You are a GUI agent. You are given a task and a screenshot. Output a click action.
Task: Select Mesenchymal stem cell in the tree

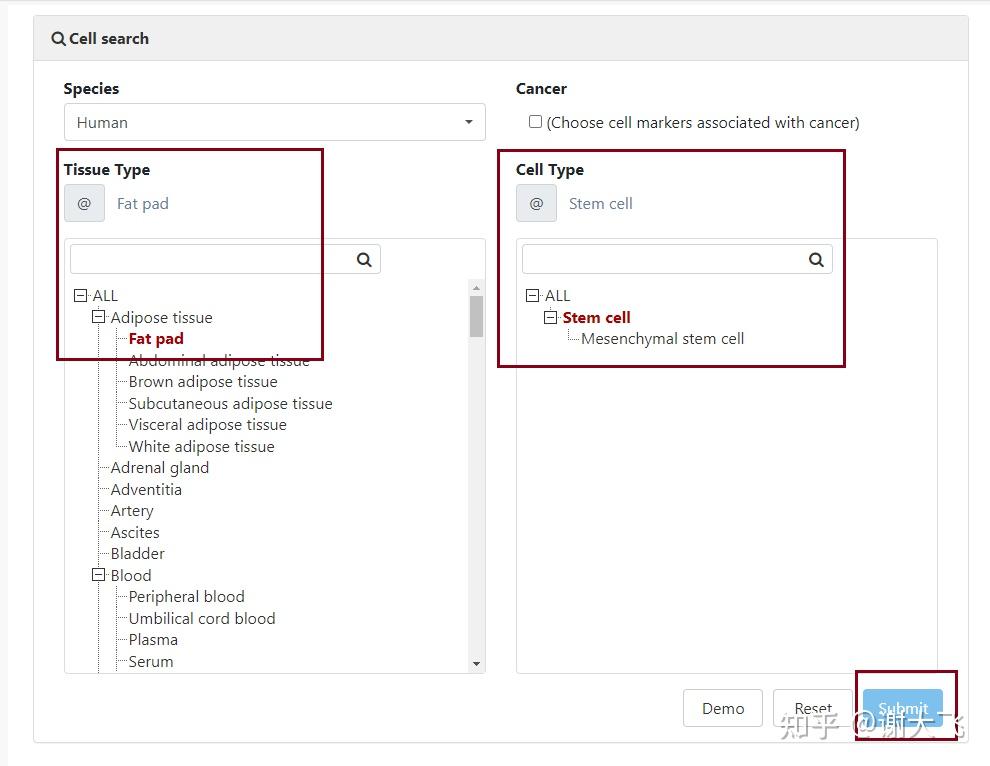coord(662,339)
